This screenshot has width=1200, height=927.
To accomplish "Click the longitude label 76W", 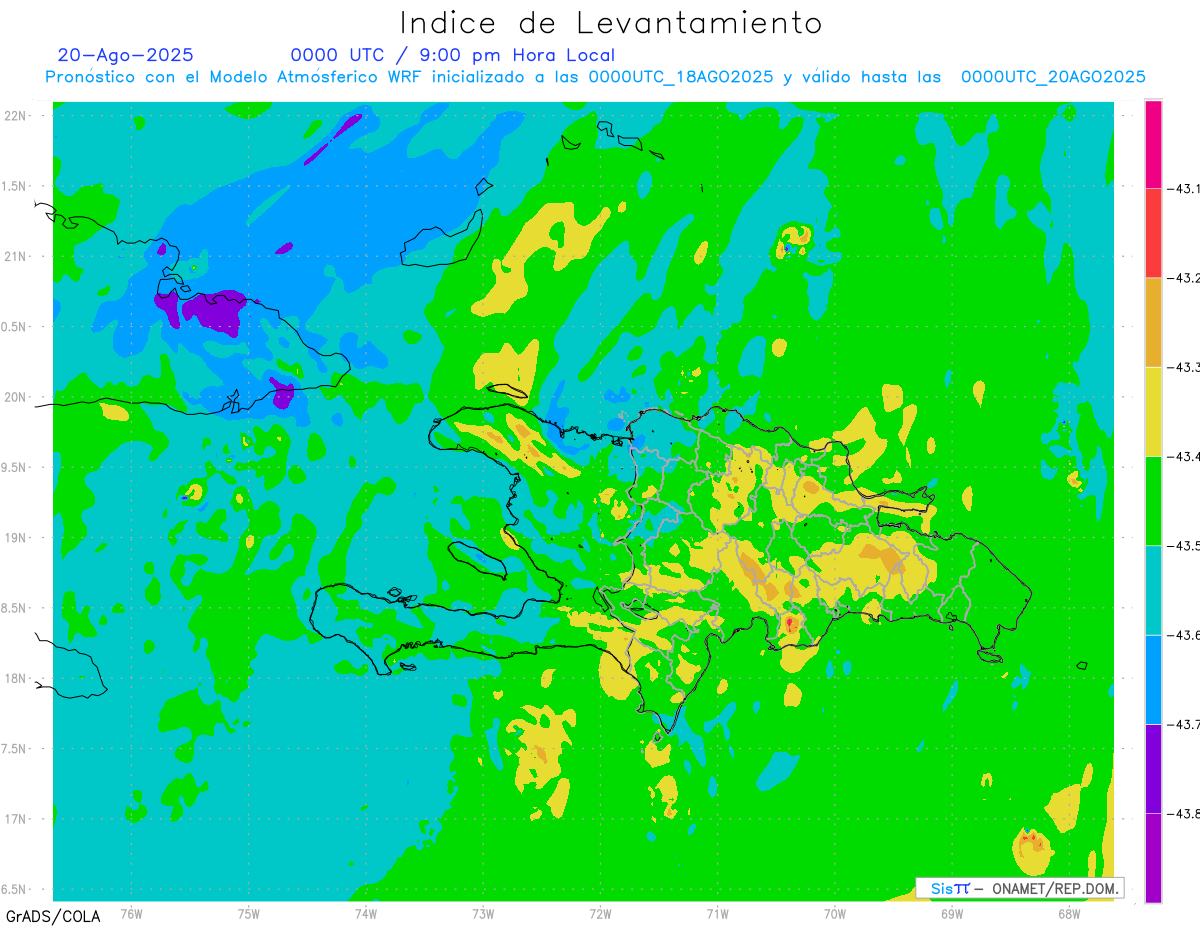I will pyautogui.click(x=131, y=913).
